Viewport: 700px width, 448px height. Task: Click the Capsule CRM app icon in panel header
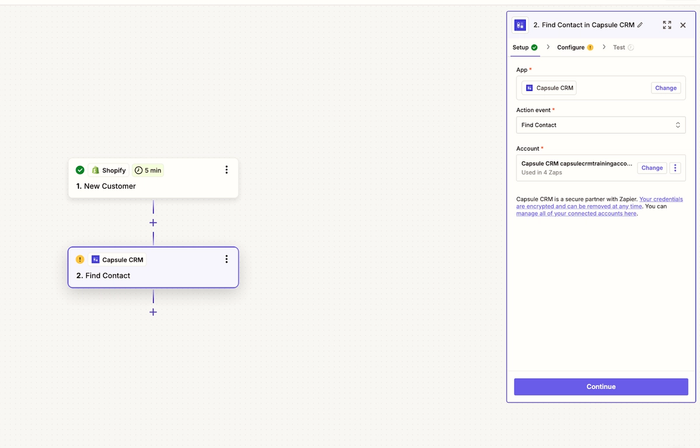[x=520, y=25]
